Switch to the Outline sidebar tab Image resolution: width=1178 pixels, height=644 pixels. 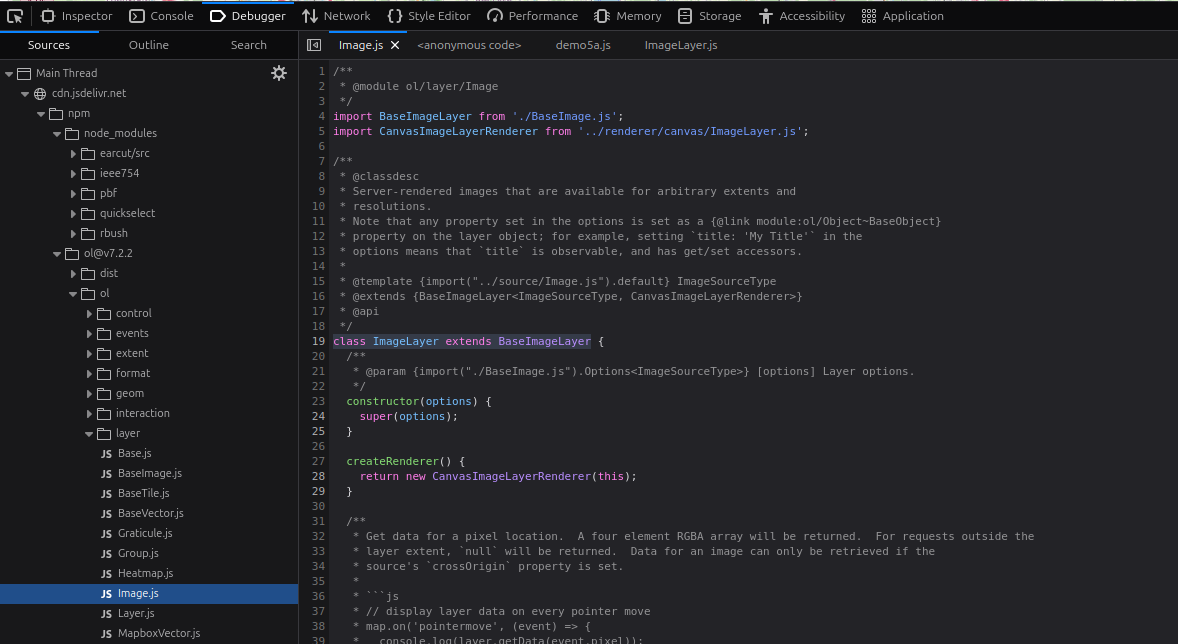[x=149, y=45]
